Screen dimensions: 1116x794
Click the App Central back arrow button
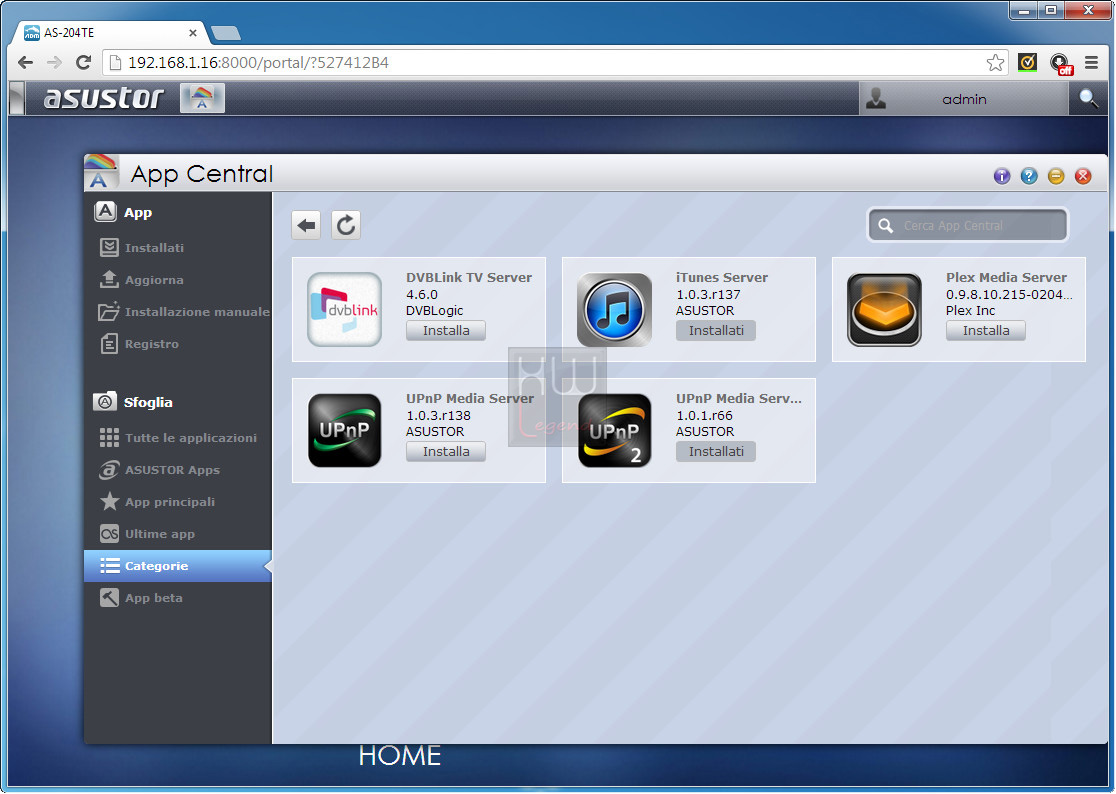306,226
